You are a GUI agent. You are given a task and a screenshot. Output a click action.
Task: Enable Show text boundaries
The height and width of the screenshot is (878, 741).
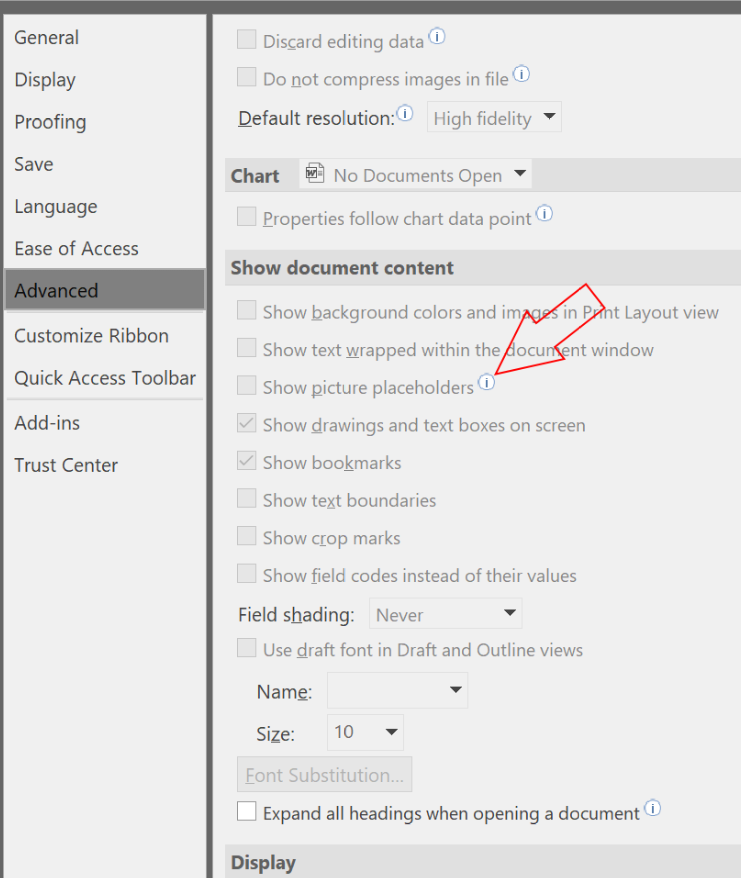tap(246, 498)
